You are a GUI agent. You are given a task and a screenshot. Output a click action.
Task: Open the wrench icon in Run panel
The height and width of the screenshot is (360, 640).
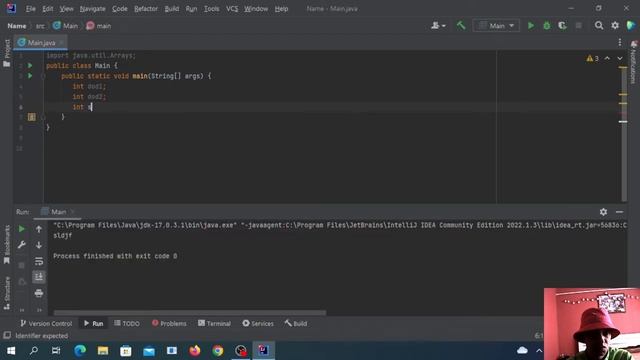(22, 245)
